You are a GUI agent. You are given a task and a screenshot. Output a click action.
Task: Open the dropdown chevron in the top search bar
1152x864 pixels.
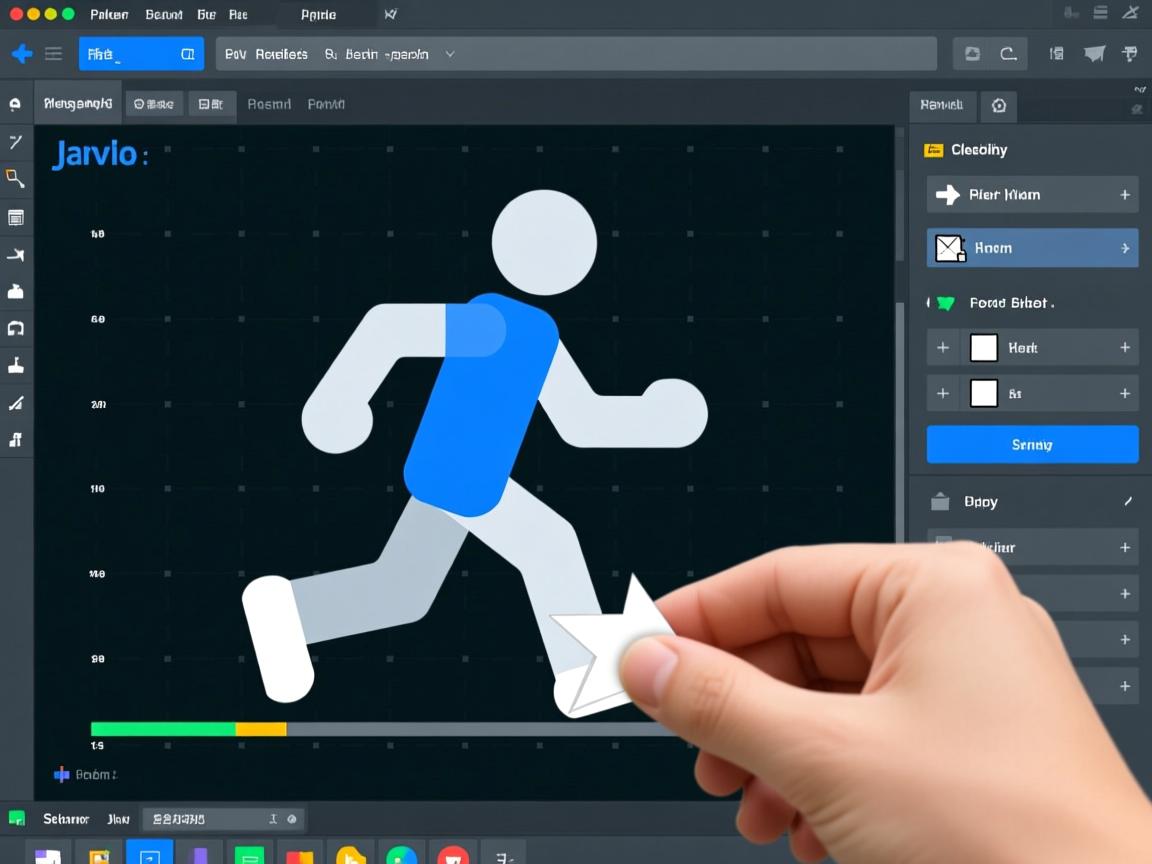(x=450, y=54)
